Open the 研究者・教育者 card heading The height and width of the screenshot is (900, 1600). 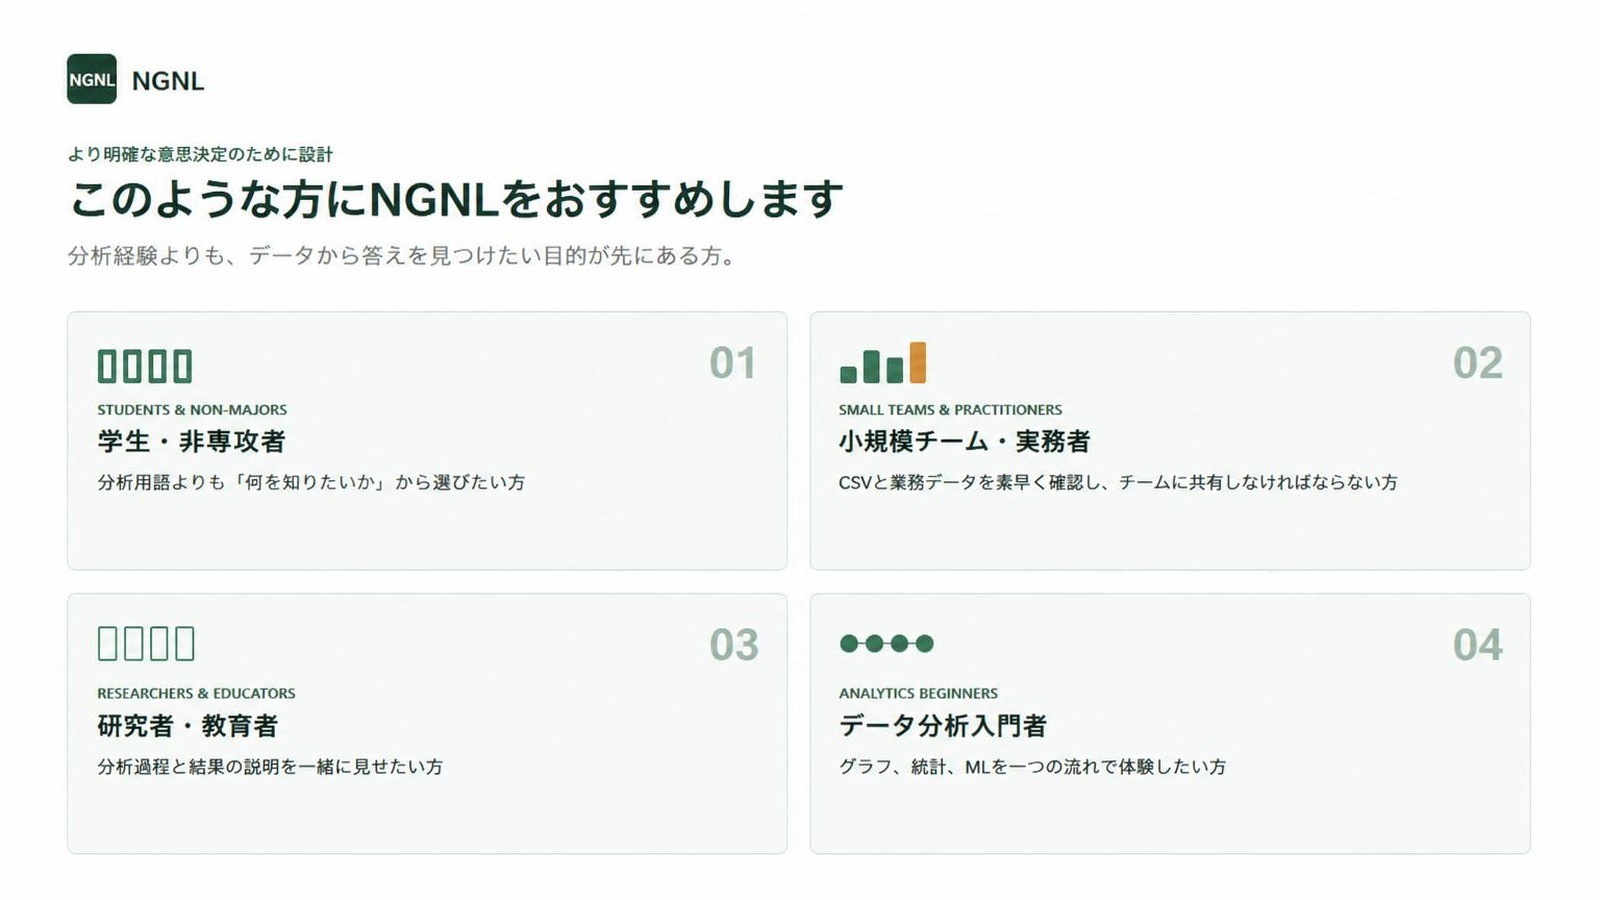pyautogui.click(x=188, y=725)
